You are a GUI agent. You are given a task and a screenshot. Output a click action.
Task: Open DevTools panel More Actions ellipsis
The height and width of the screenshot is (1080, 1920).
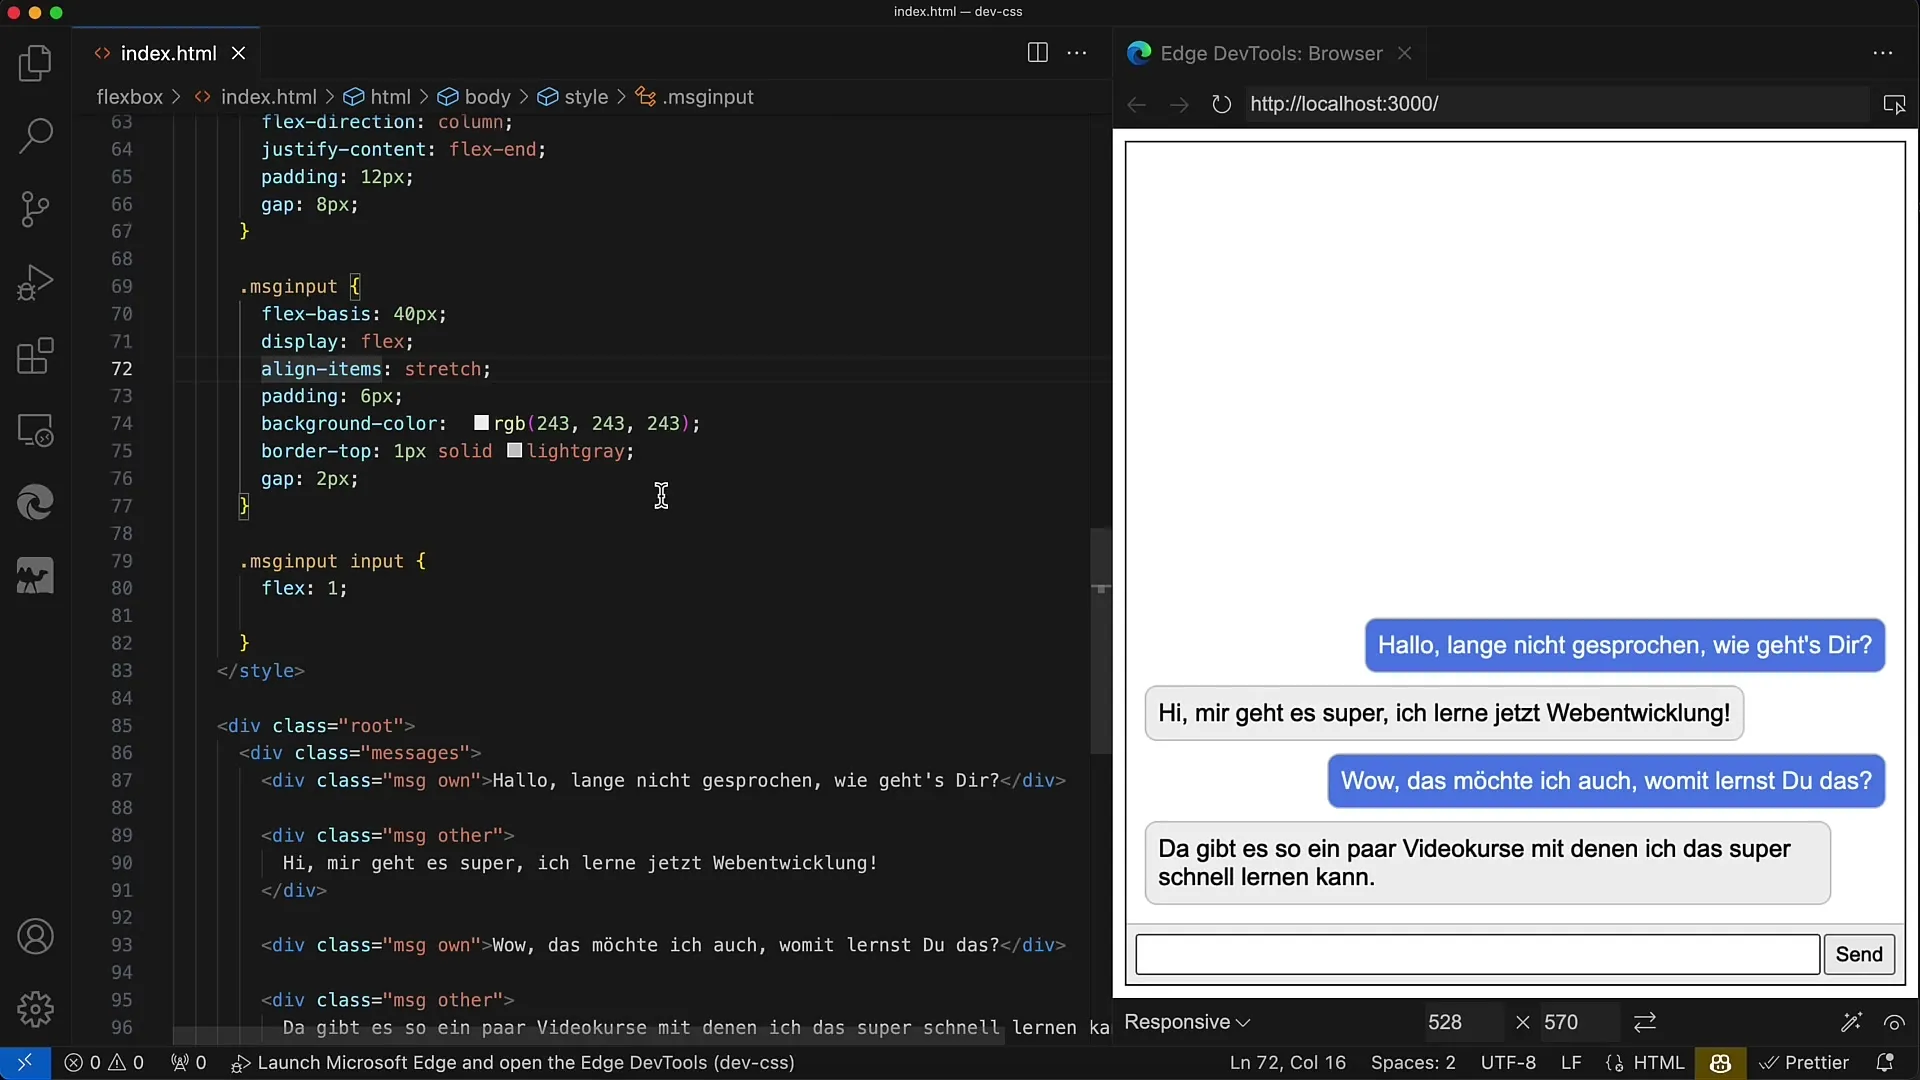click(x=1883, y=53)
